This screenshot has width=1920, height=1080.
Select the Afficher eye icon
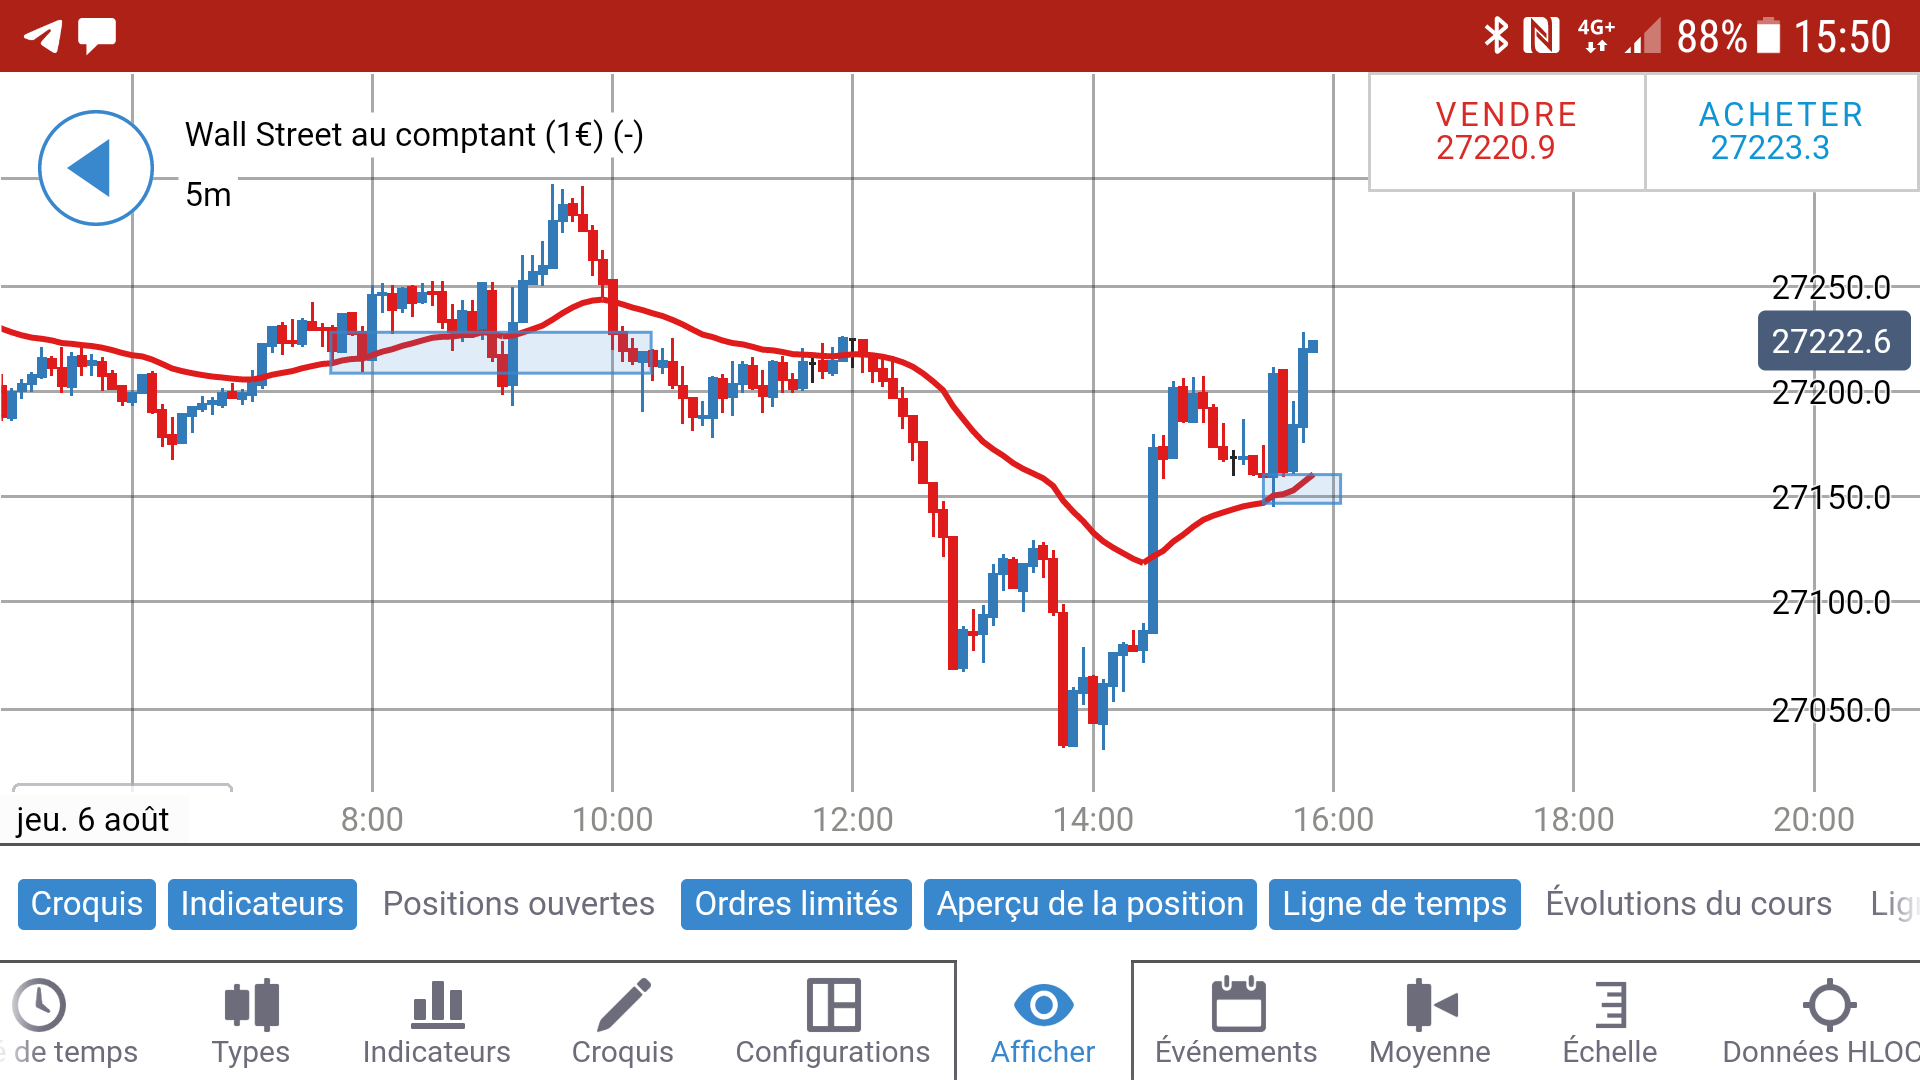coord(1043,1005)
